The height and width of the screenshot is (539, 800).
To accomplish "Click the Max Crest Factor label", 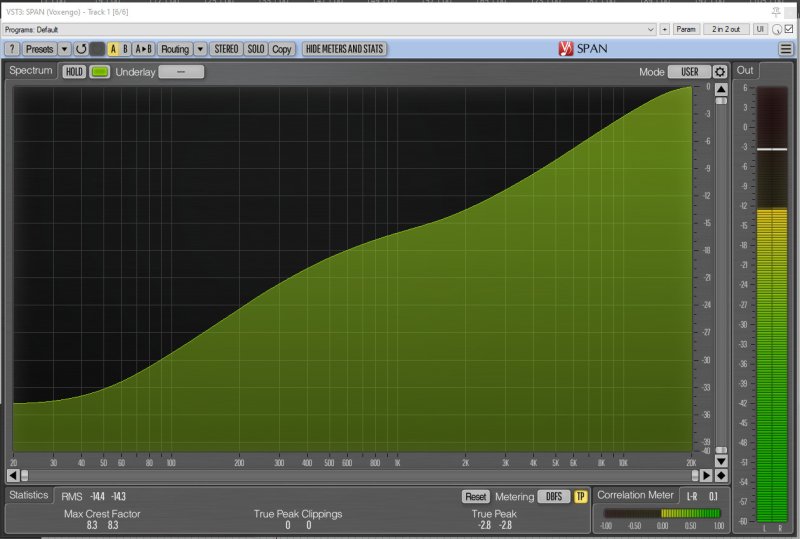I will pyautogui.click(x=102, y=514).
